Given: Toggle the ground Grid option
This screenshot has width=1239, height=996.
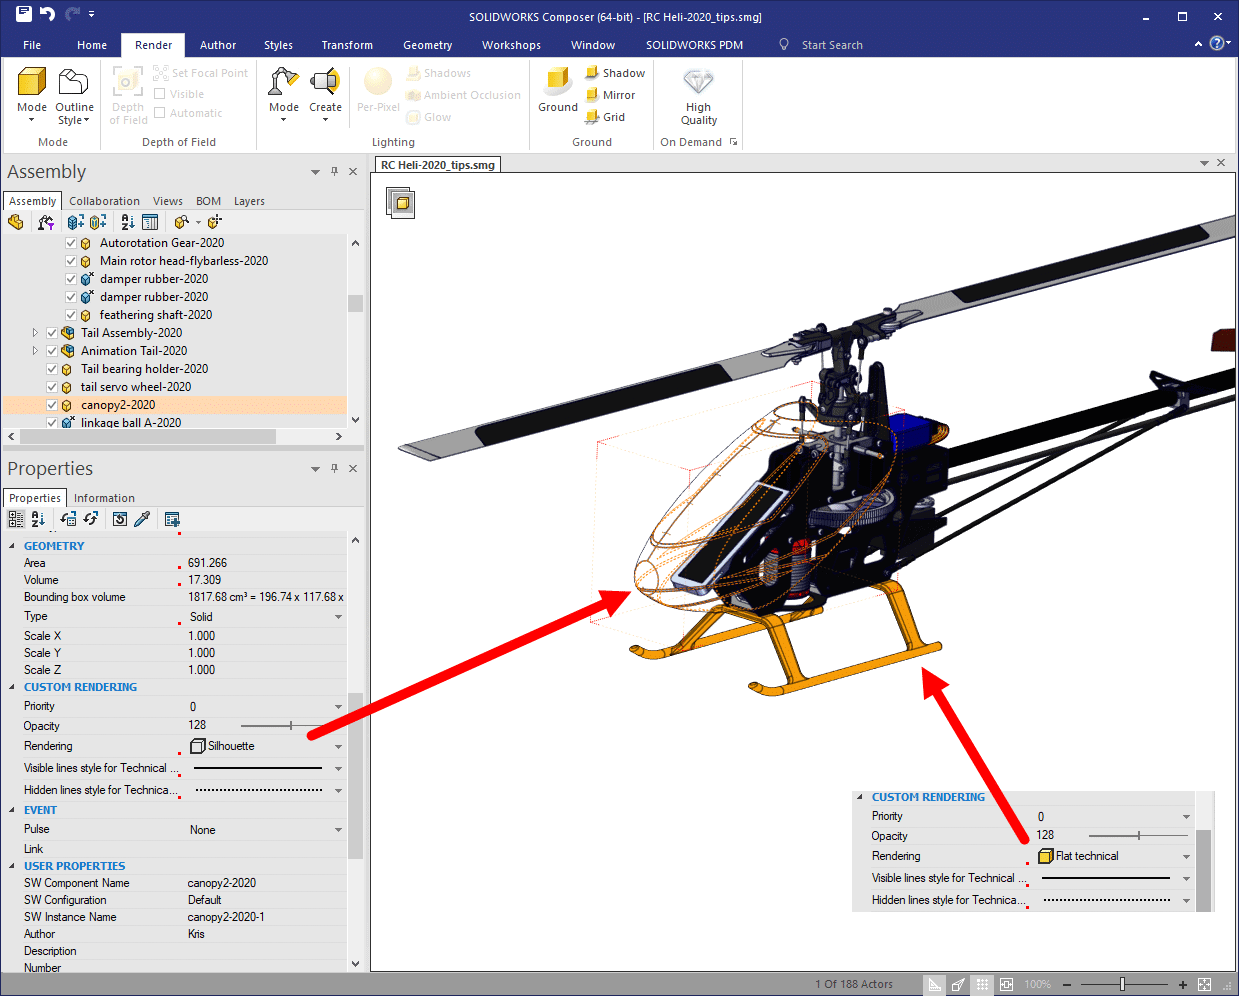Looking at the screenshot, I should 605,117.
